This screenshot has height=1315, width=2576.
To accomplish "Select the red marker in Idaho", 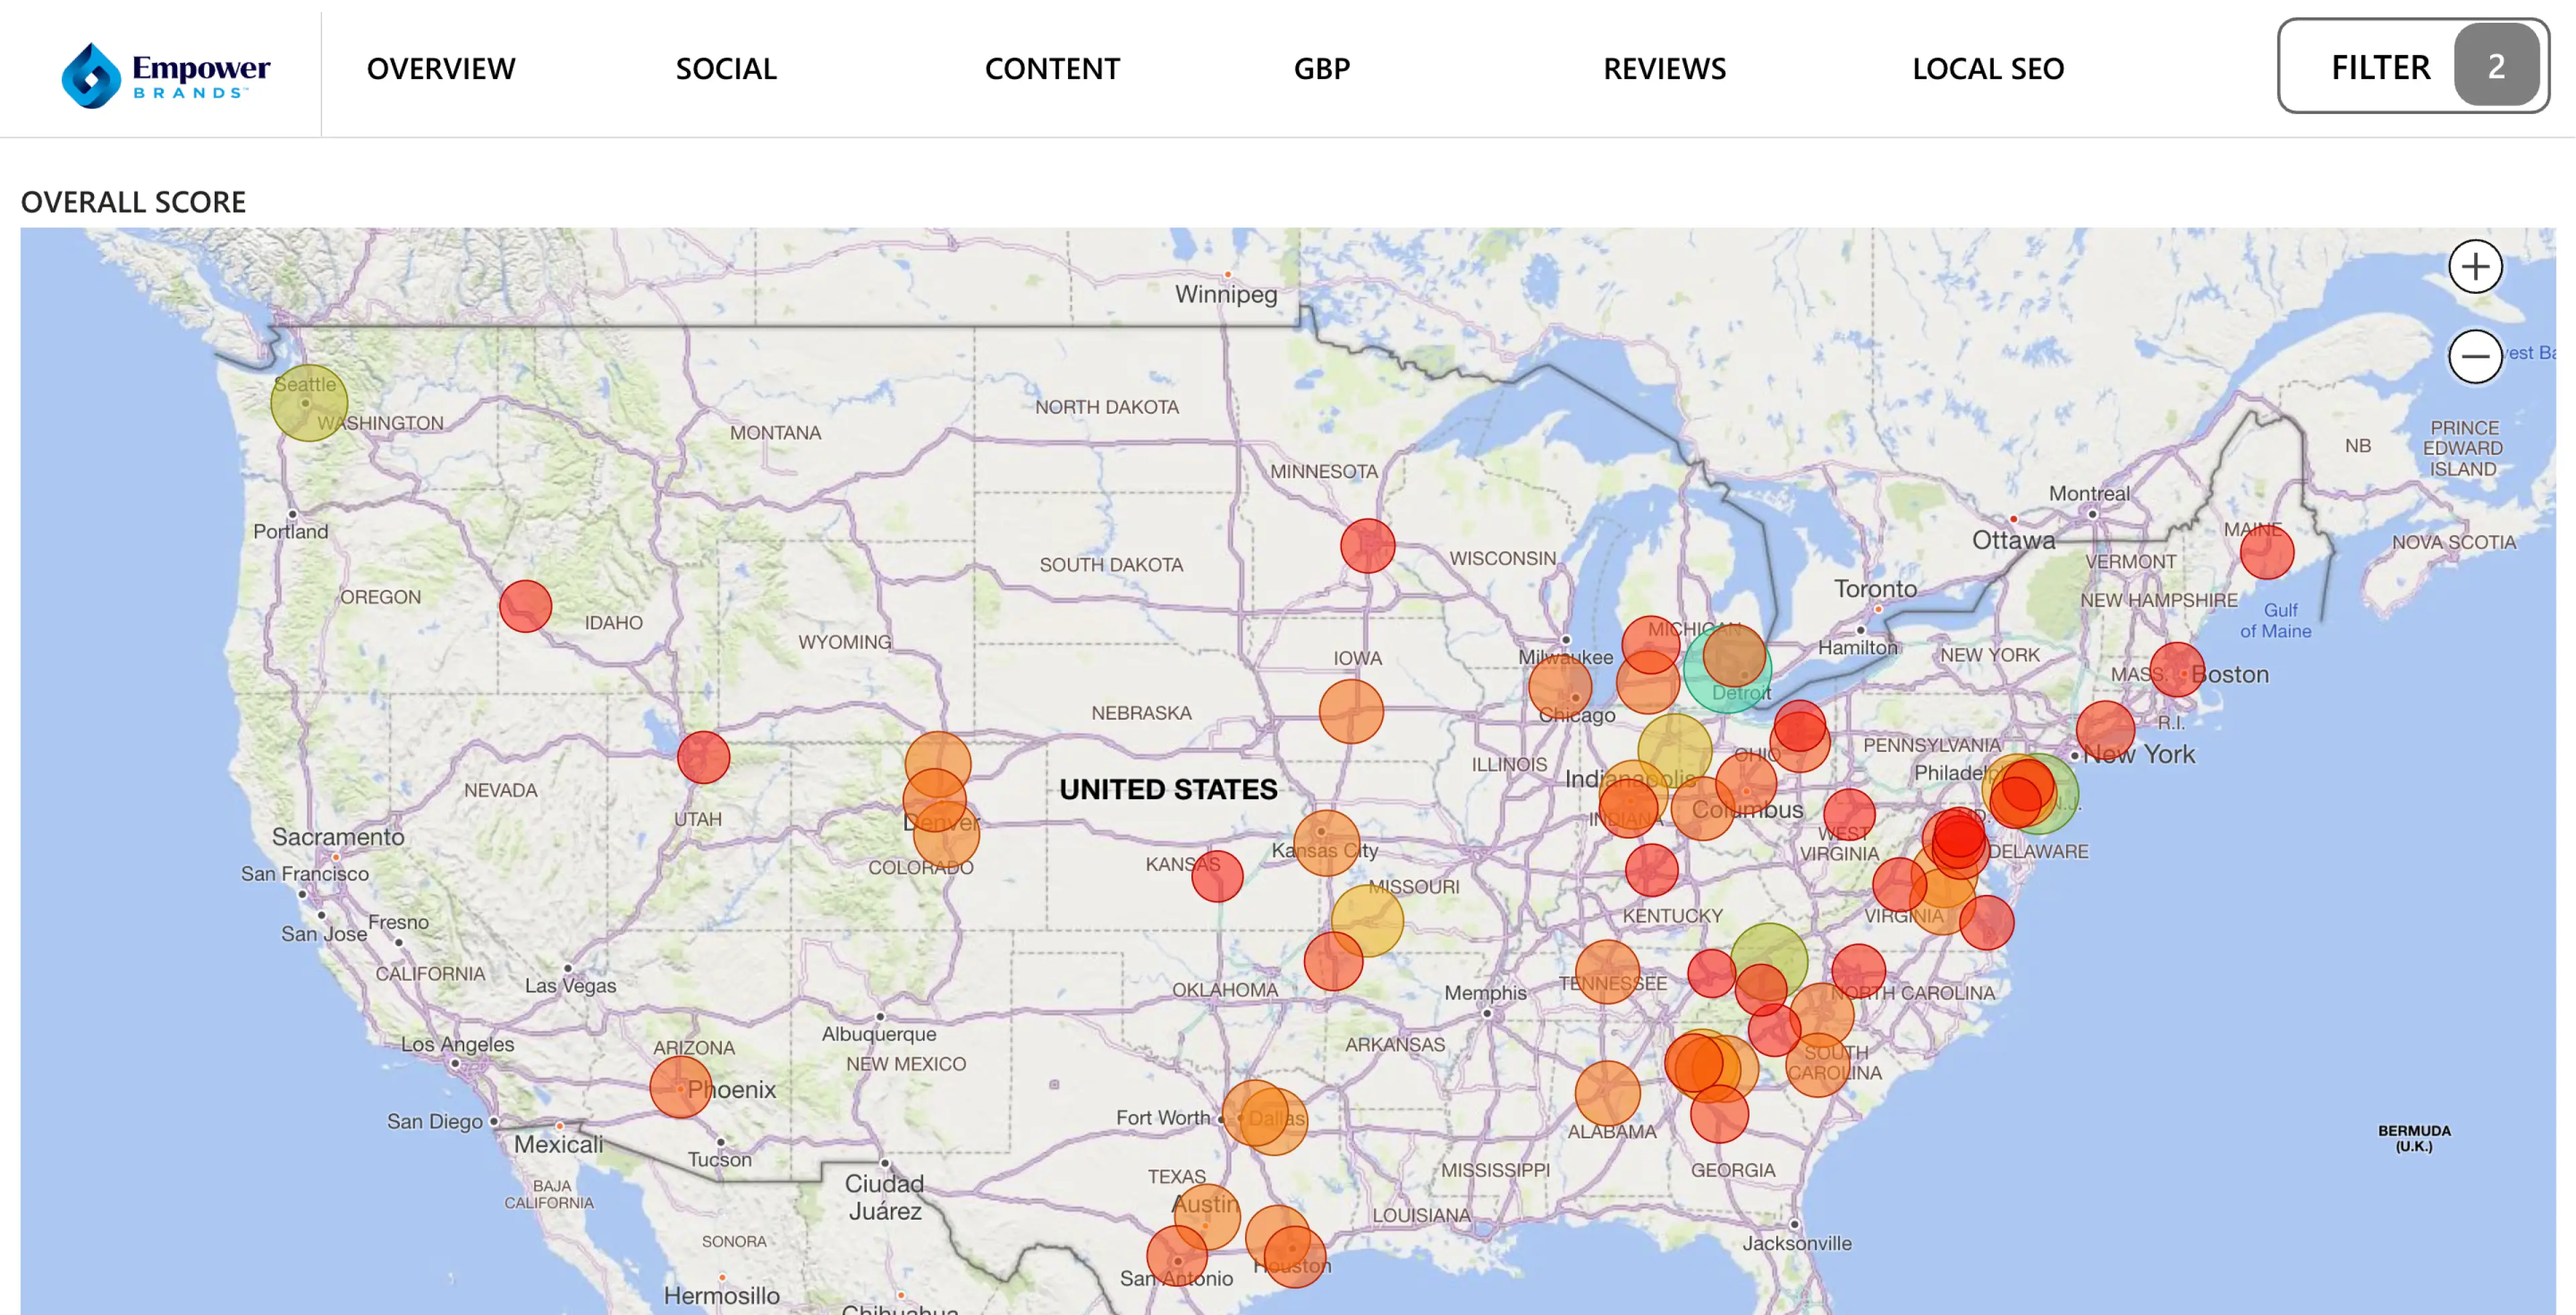I will click(525, 606).
